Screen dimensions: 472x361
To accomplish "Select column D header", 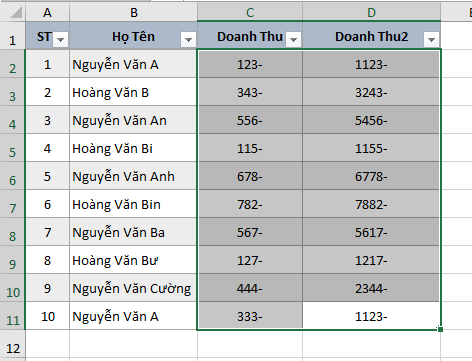I will tap(371, 13).
